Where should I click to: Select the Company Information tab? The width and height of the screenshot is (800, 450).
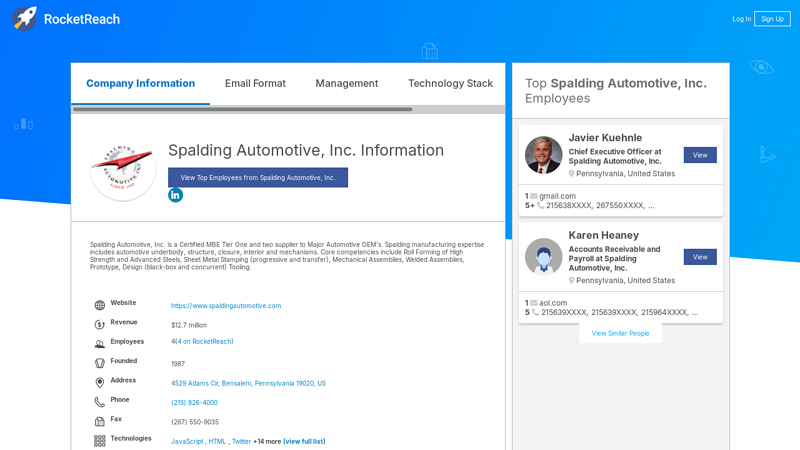tap(140, 83)
